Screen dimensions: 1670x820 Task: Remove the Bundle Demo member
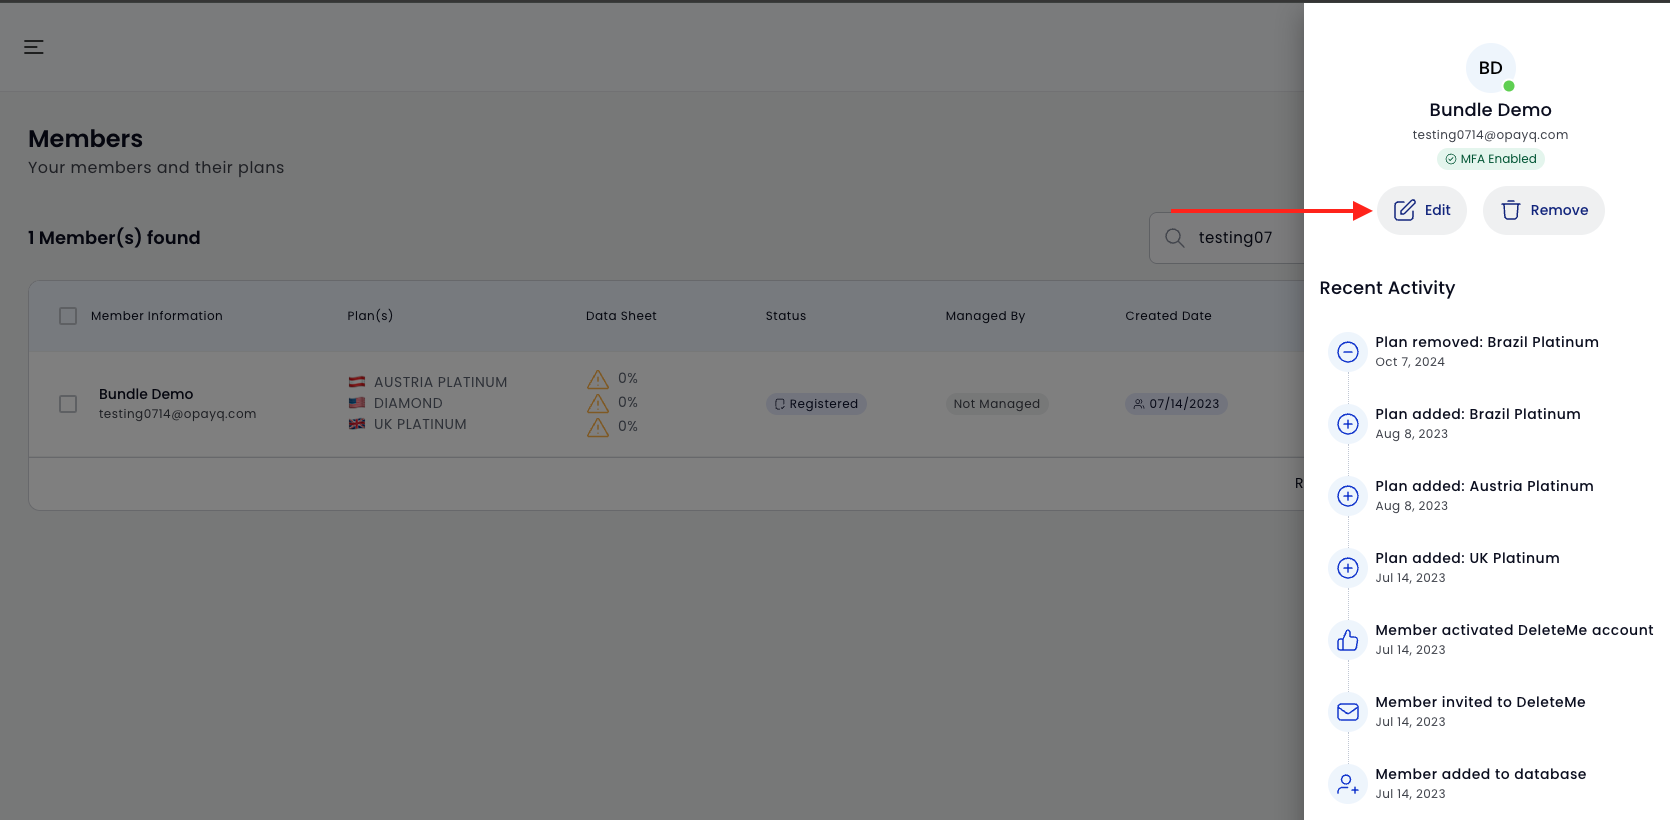1544,210
